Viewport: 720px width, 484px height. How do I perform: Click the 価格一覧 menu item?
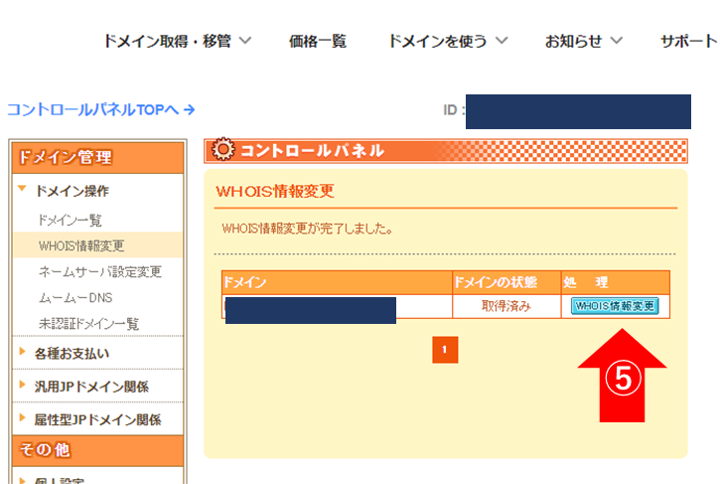[317, 41]
